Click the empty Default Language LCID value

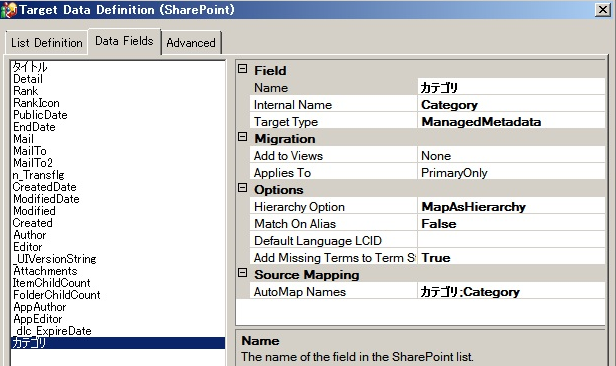pos(511,241)
